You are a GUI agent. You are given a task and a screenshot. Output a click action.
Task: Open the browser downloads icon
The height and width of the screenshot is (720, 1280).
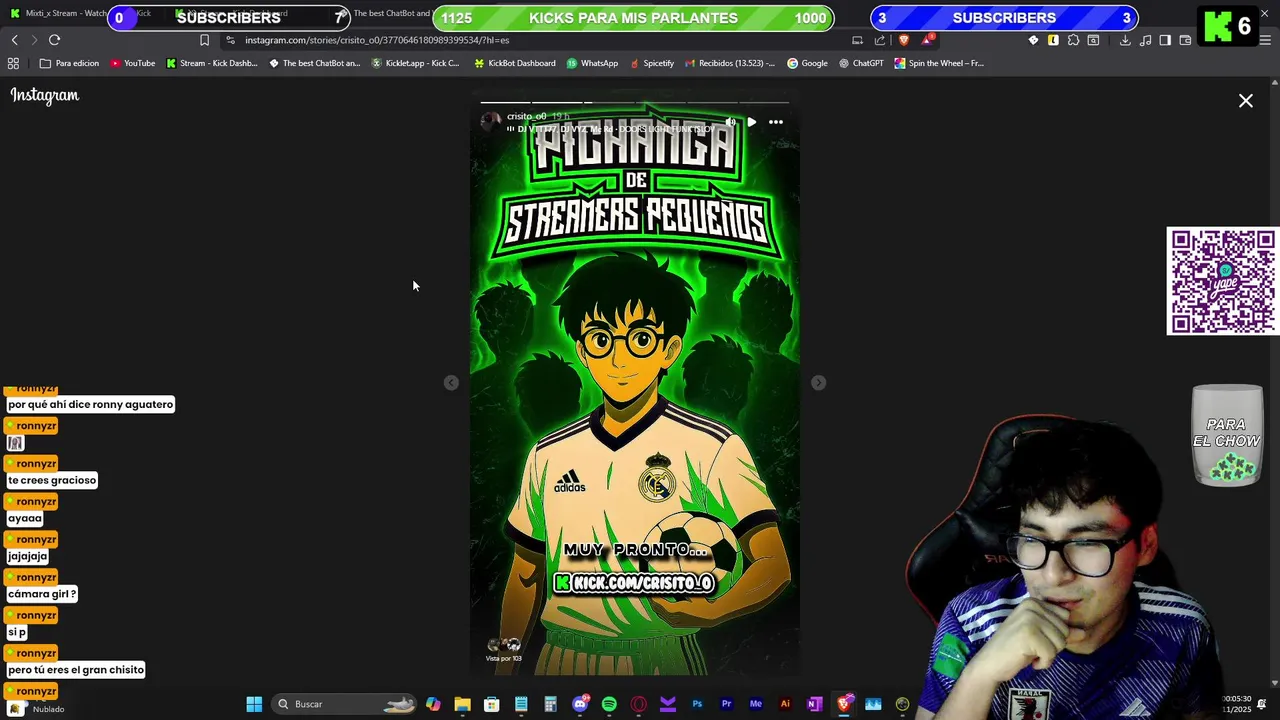[1125, 40]
